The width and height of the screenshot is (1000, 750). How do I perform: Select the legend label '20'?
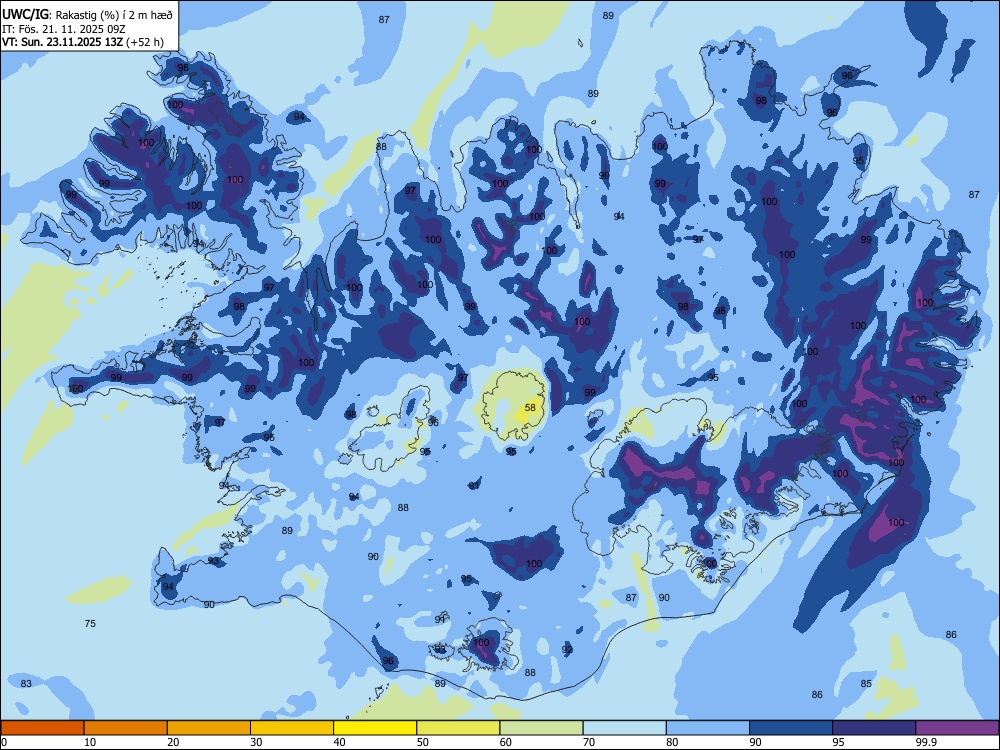pos(173,742)
